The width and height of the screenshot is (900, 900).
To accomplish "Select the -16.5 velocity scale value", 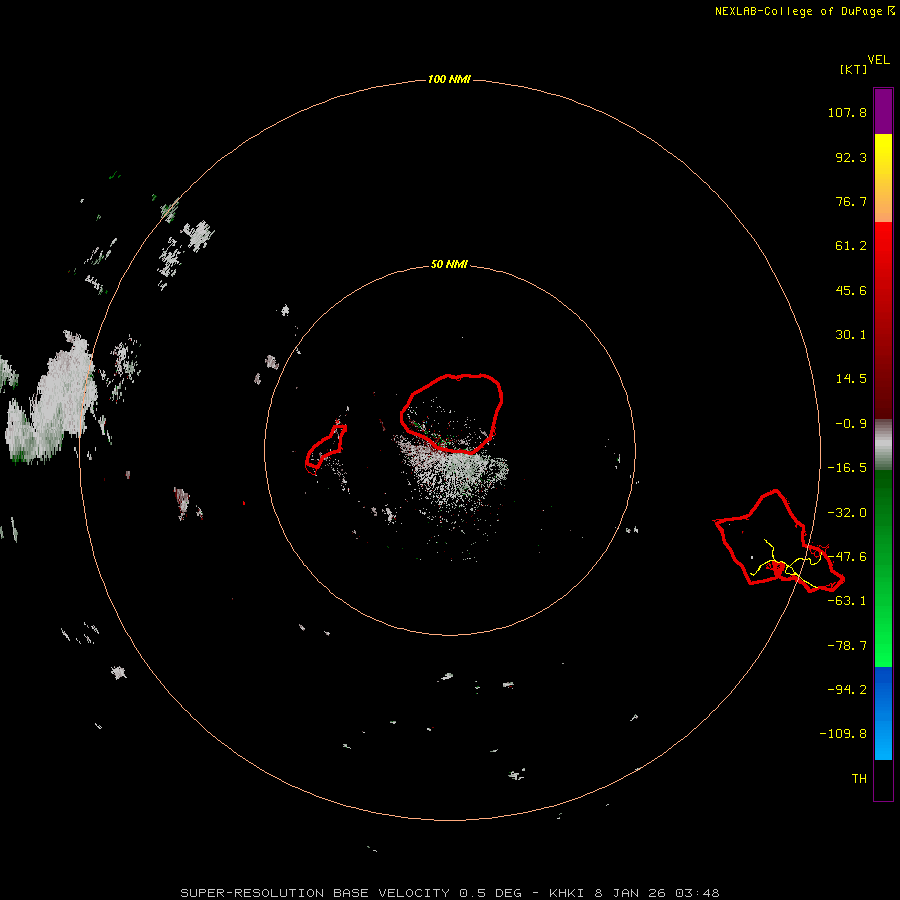I will point(847,468).
